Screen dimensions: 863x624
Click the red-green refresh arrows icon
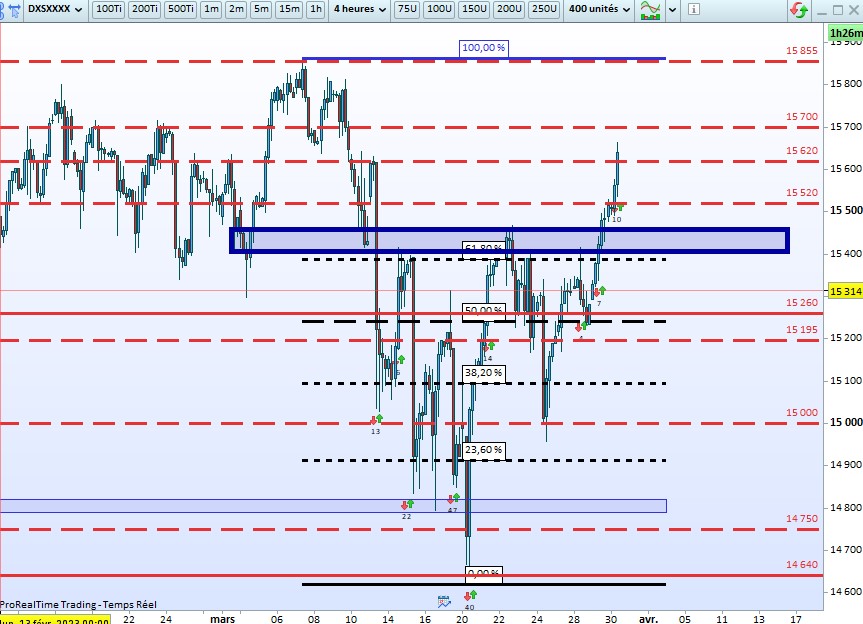[x=798, y=10]
